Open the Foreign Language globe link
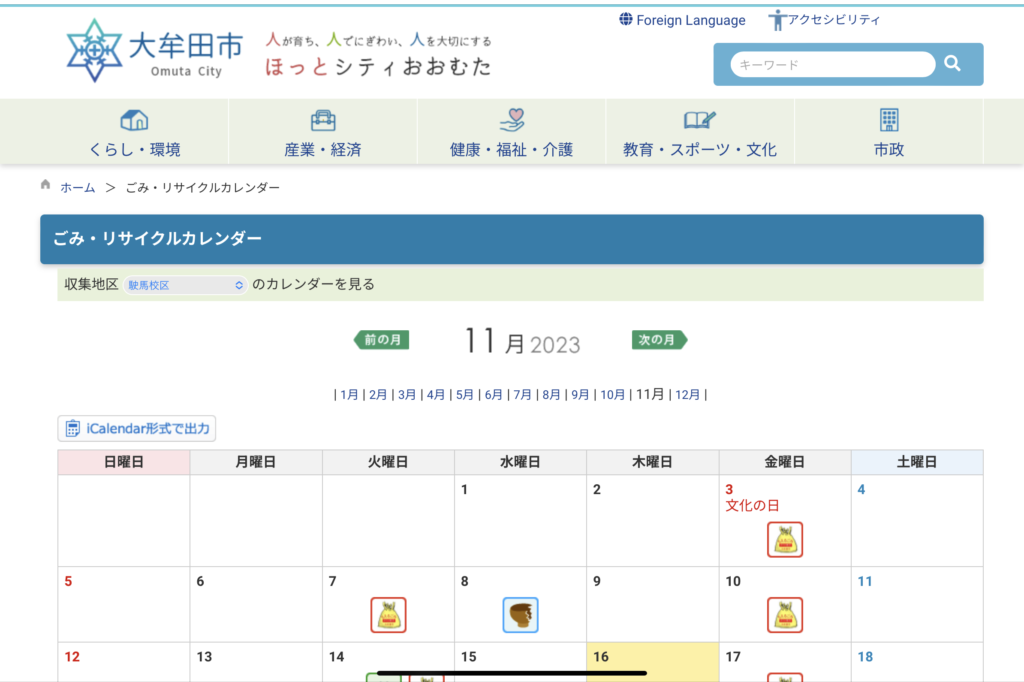The width and height of the screenshot is (1024, 682). click(x=682, y=20)
